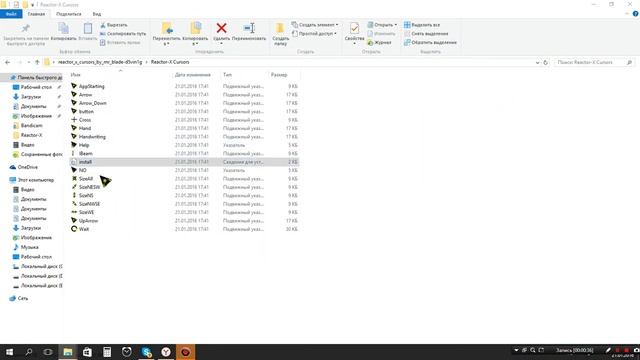Open Reactor-X folder in sidebar

(x=31, y=135)
